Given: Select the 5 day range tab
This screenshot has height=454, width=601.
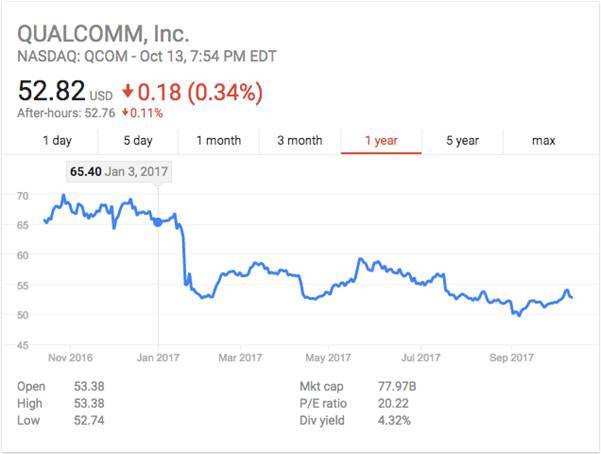Looking at the screenshot, I should (x=138, y=141).
